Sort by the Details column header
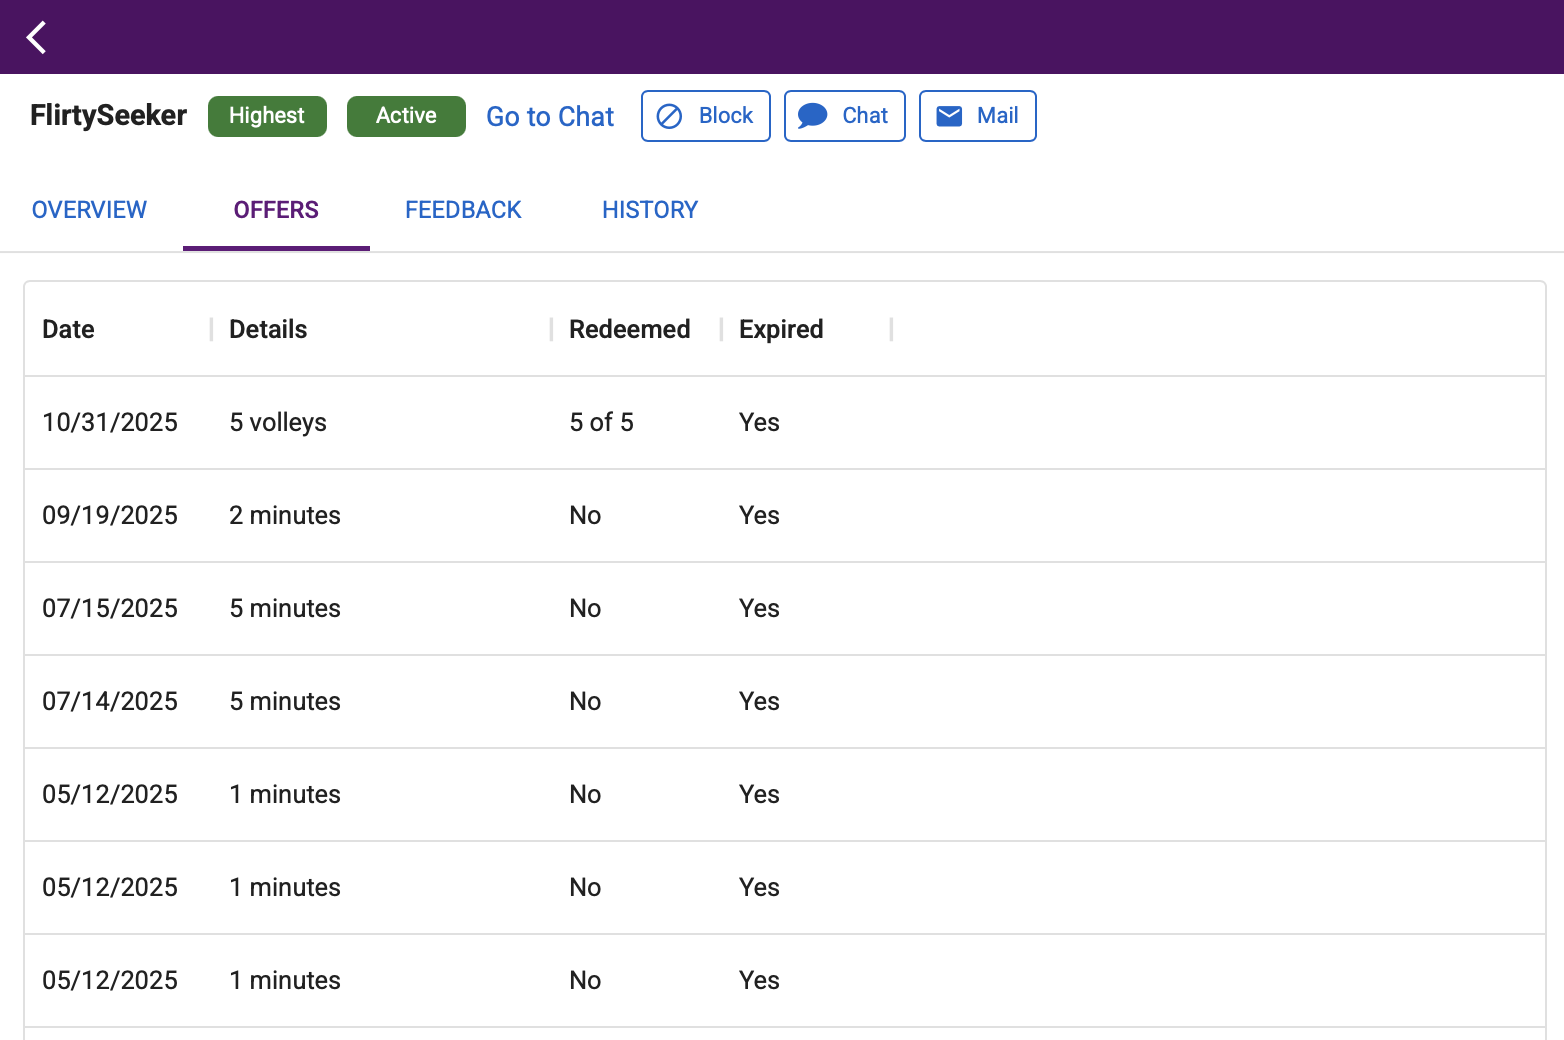This screenshot has width=1564, height=1040. (268, 329)
